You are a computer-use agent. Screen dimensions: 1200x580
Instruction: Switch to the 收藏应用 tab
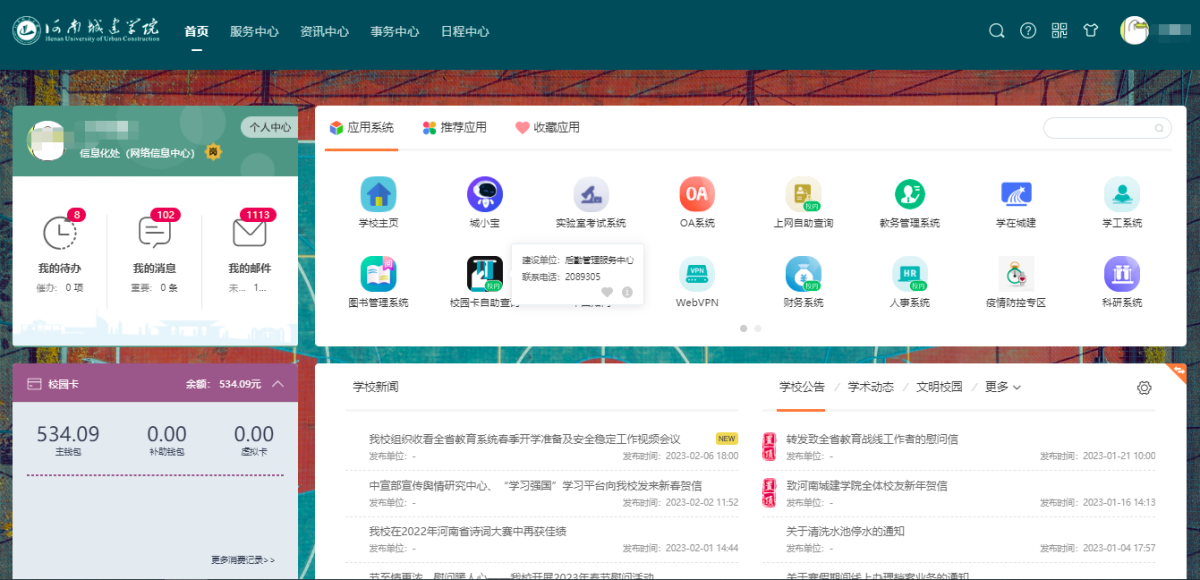coord(547,128)
